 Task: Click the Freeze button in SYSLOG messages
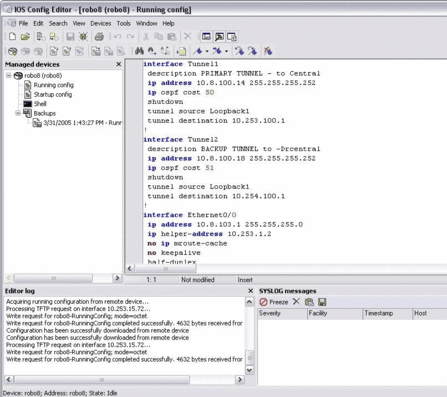[x=274, y=302]
